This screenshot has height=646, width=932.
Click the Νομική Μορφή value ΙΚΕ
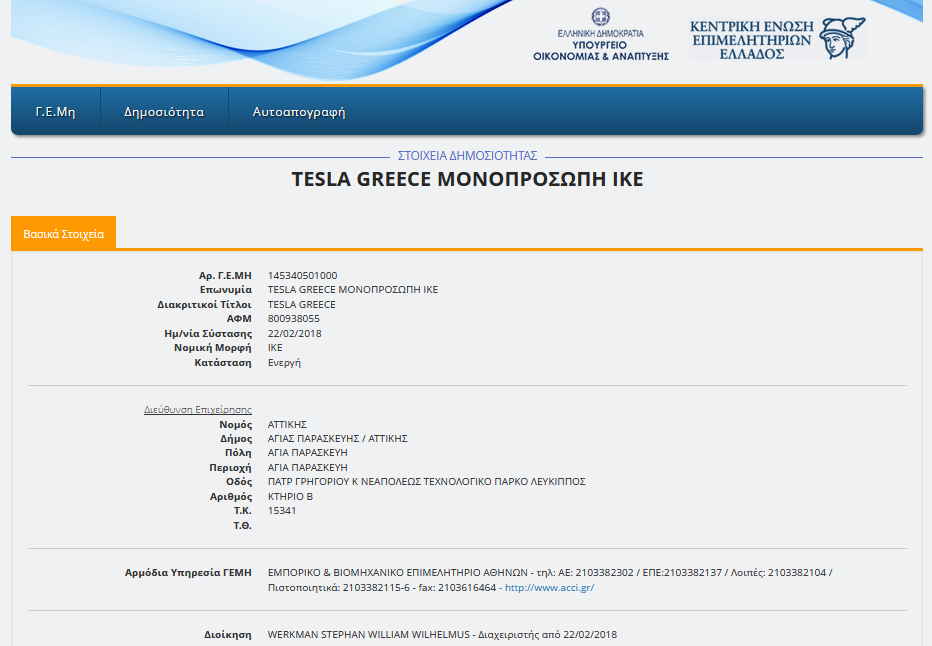(275, 348)
